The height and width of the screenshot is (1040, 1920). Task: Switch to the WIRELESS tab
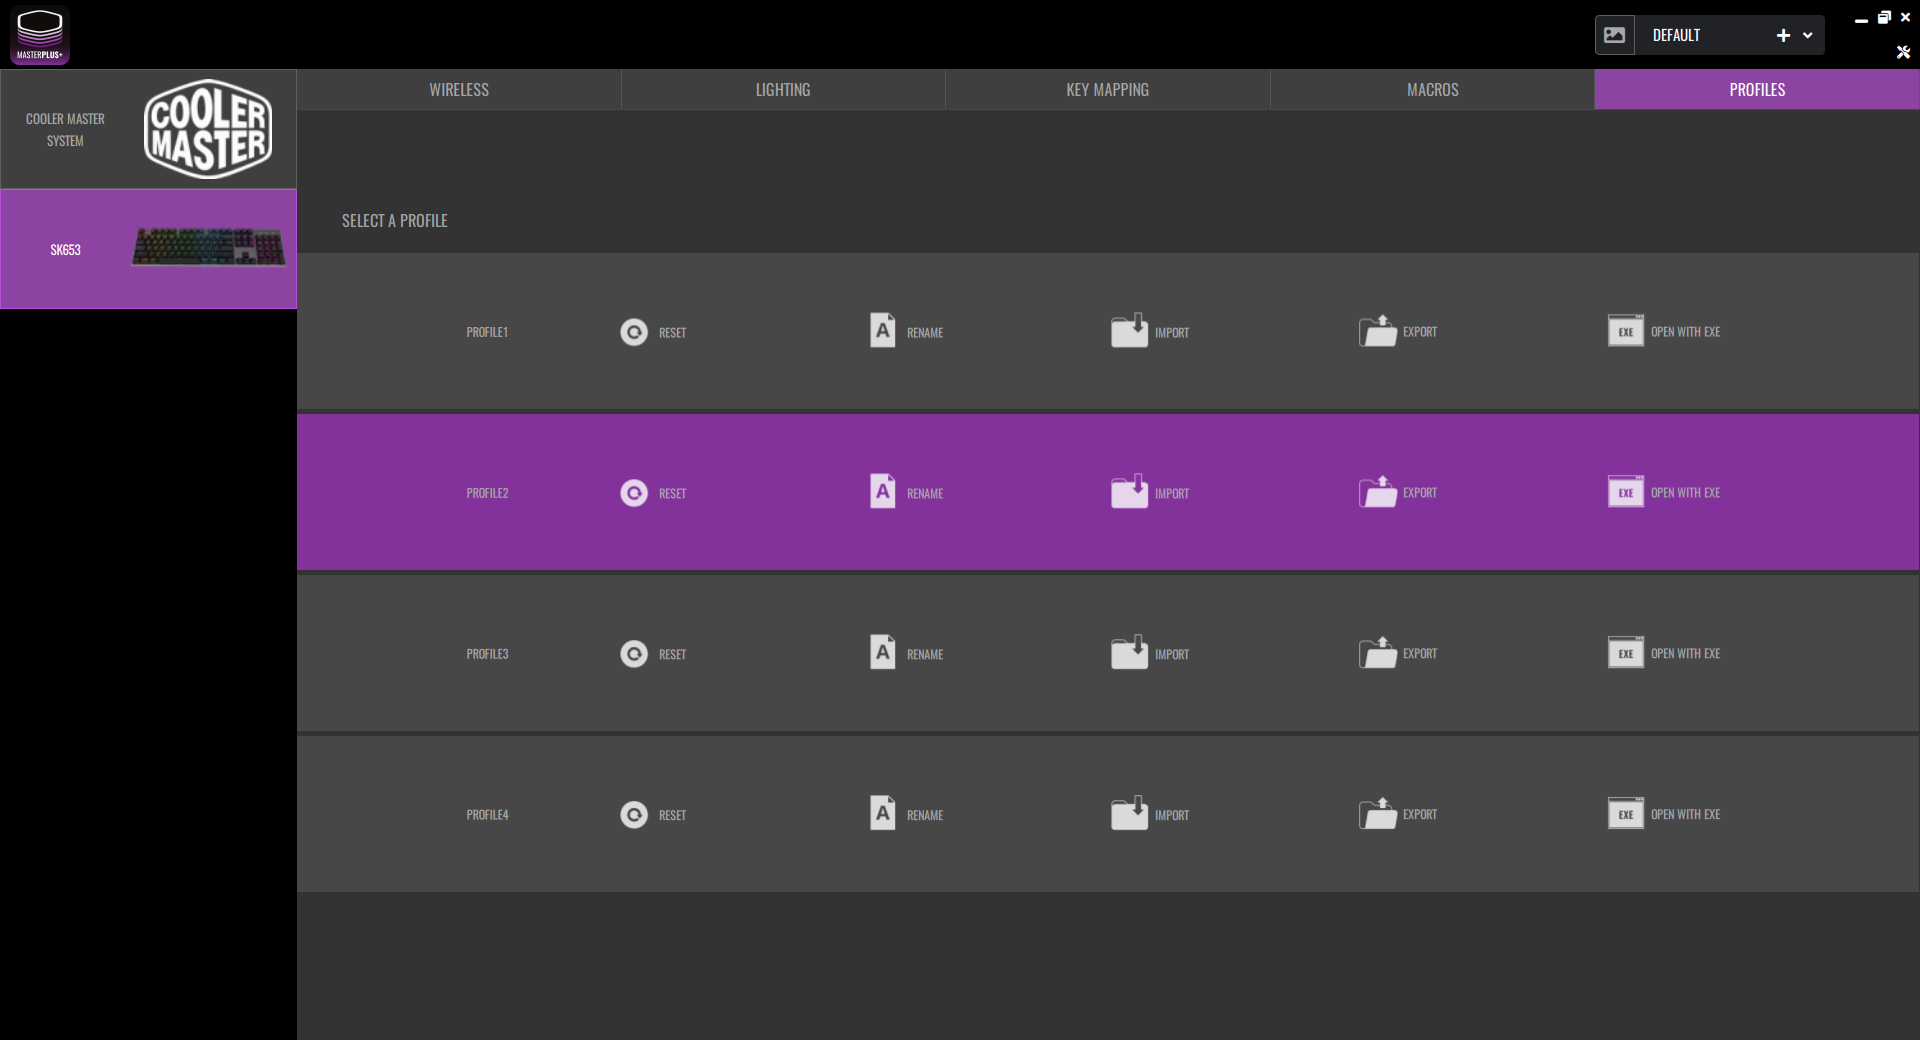[x=459, y=90]
